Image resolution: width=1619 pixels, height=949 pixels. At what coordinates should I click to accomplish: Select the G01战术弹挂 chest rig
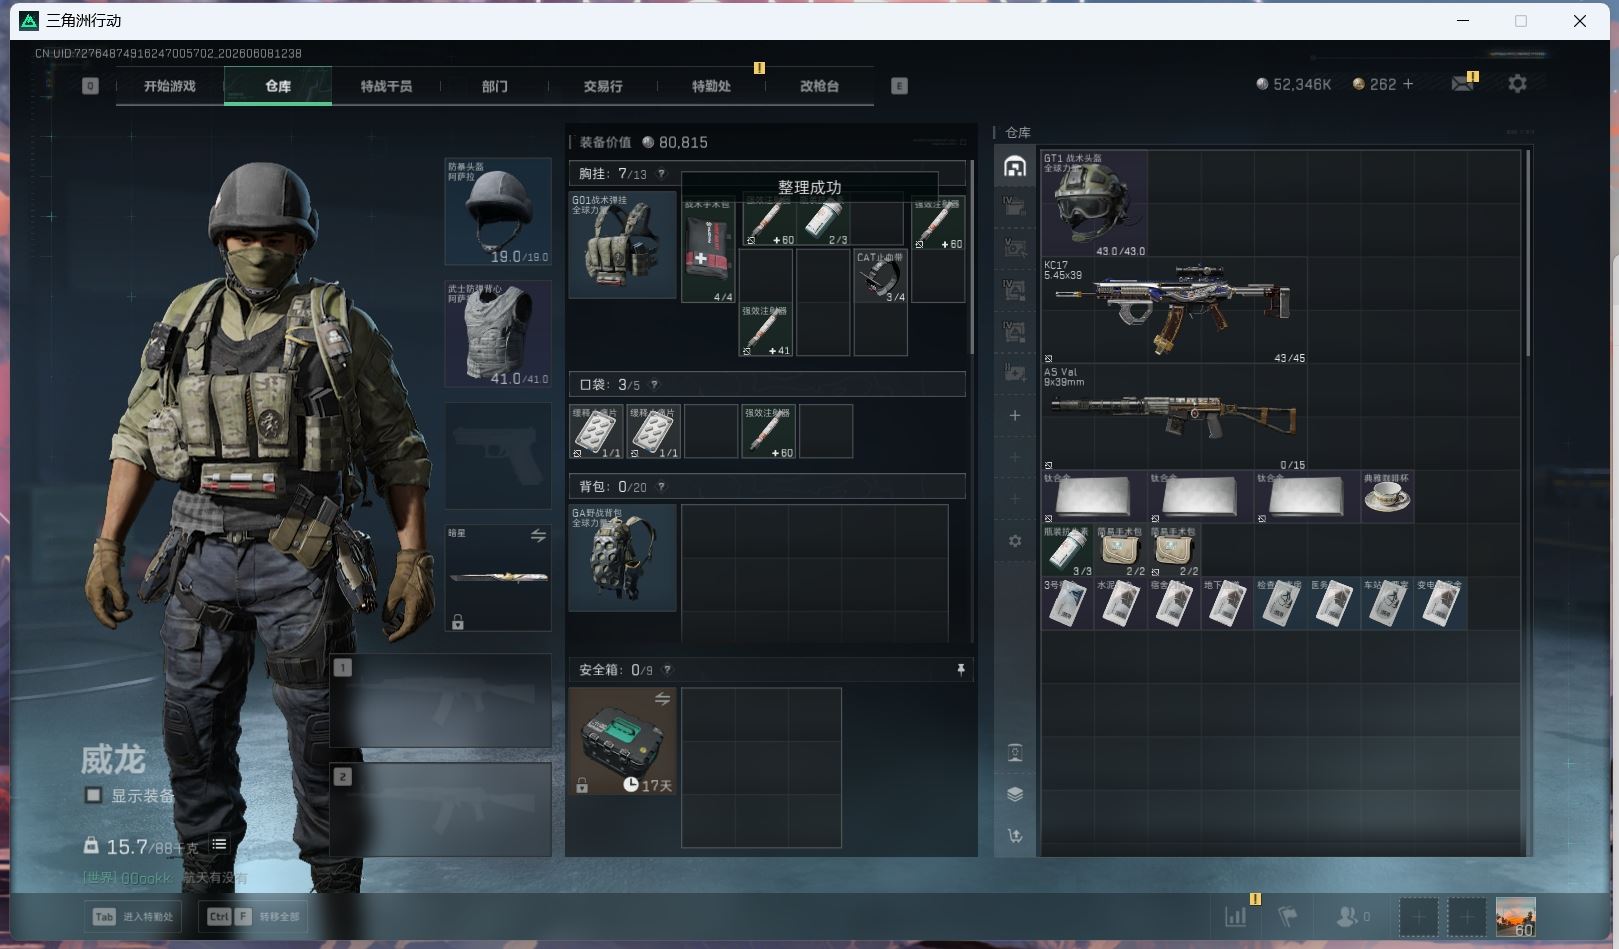pos(623,245)
